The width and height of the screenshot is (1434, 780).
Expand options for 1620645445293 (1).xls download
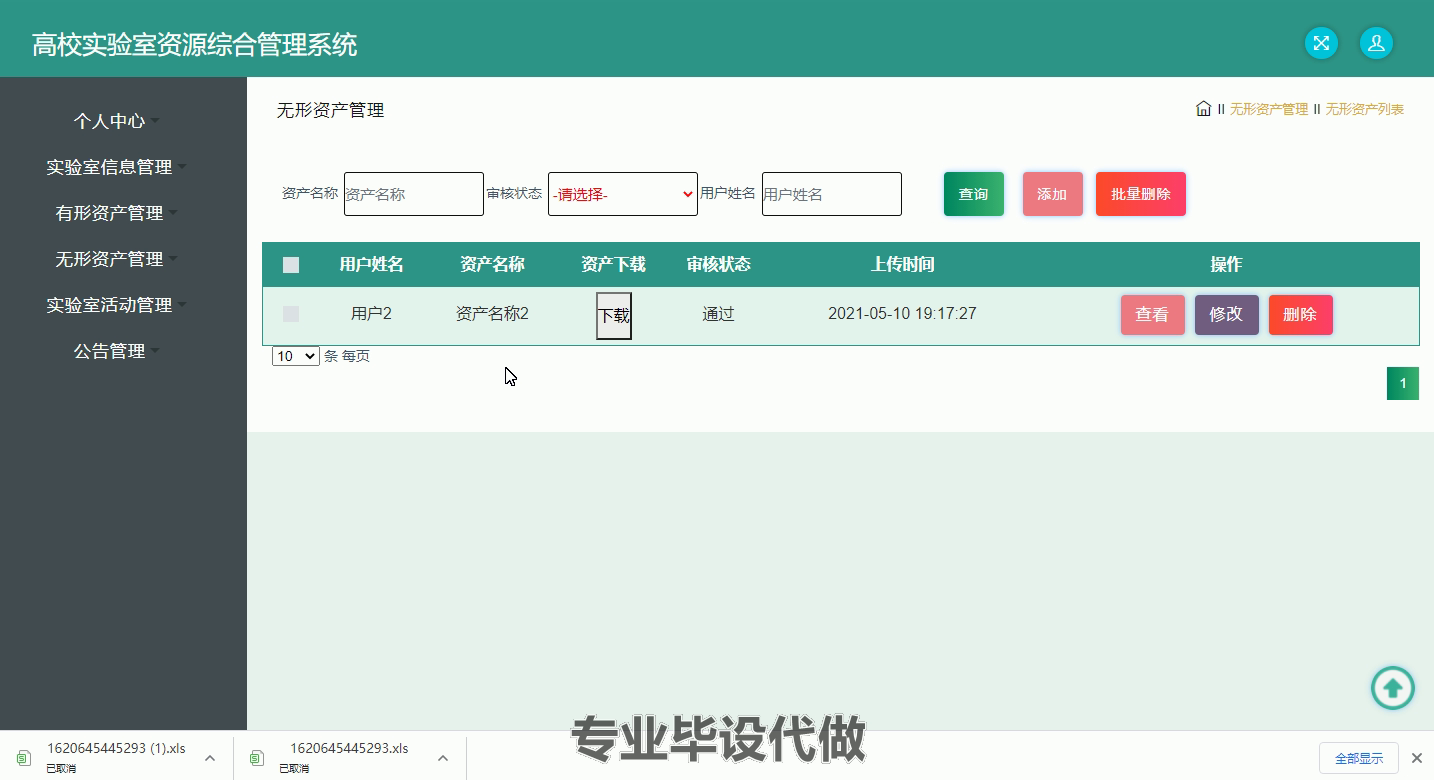pos(210,758)
